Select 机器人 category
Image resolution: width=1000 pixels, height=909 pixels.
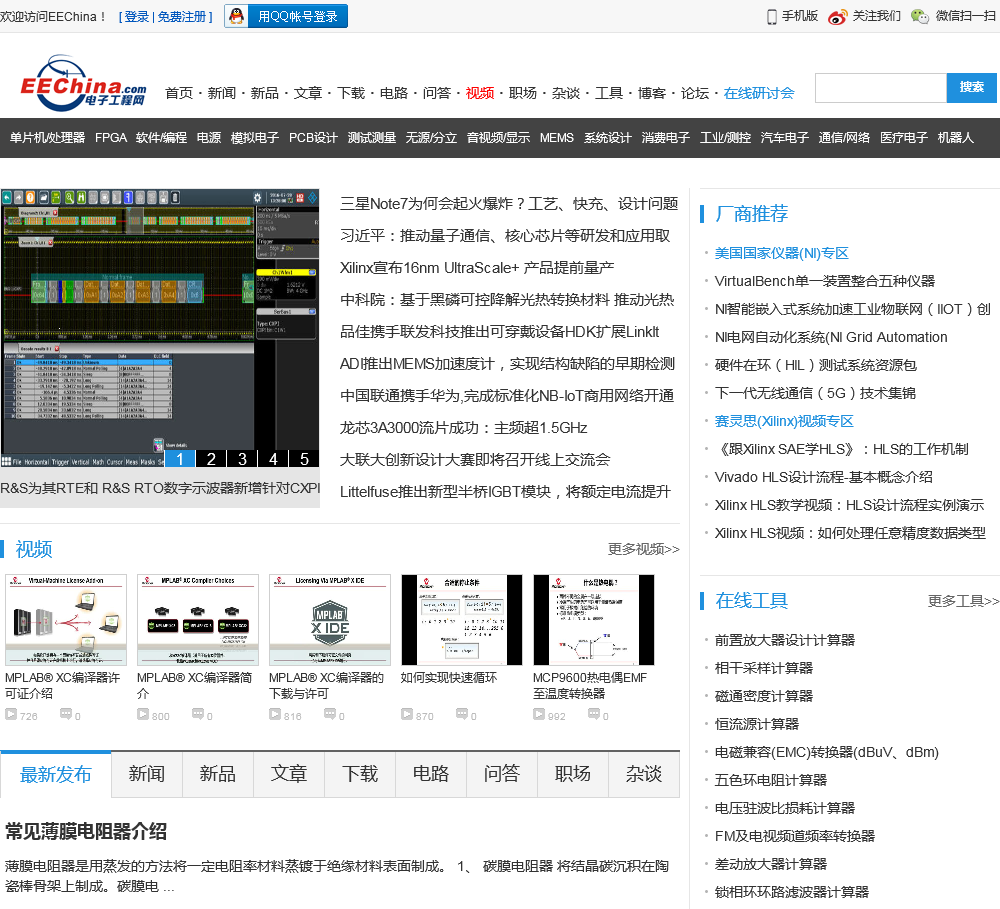point(955,138)
